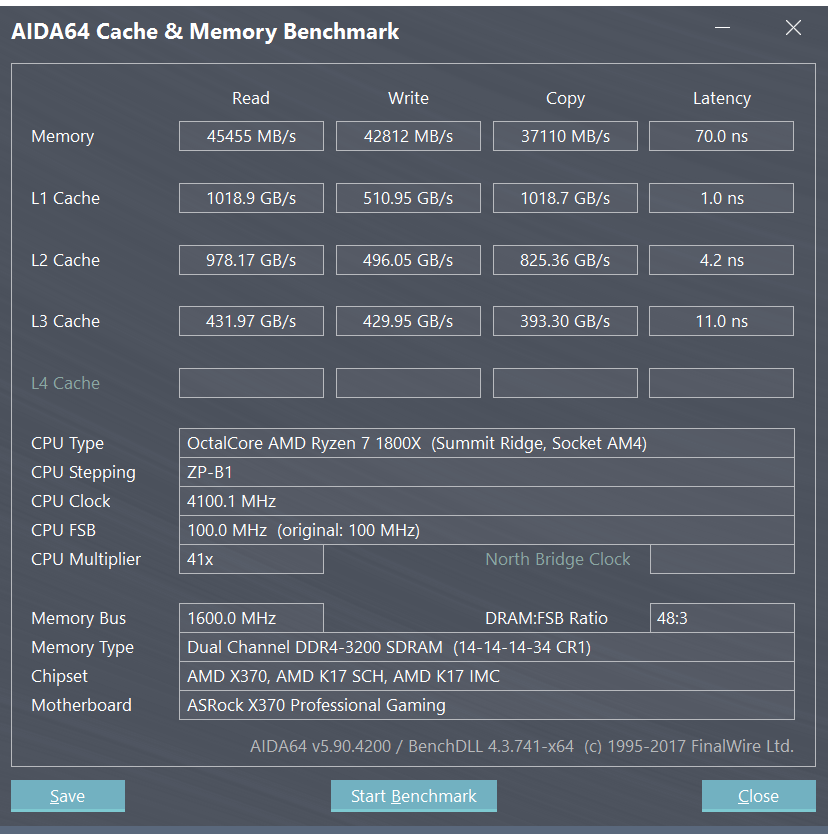Click the L3 Cache Copy value 393.30 GB/s
Viewport: 836px width, 838px height.
click(x=565, y=321)
